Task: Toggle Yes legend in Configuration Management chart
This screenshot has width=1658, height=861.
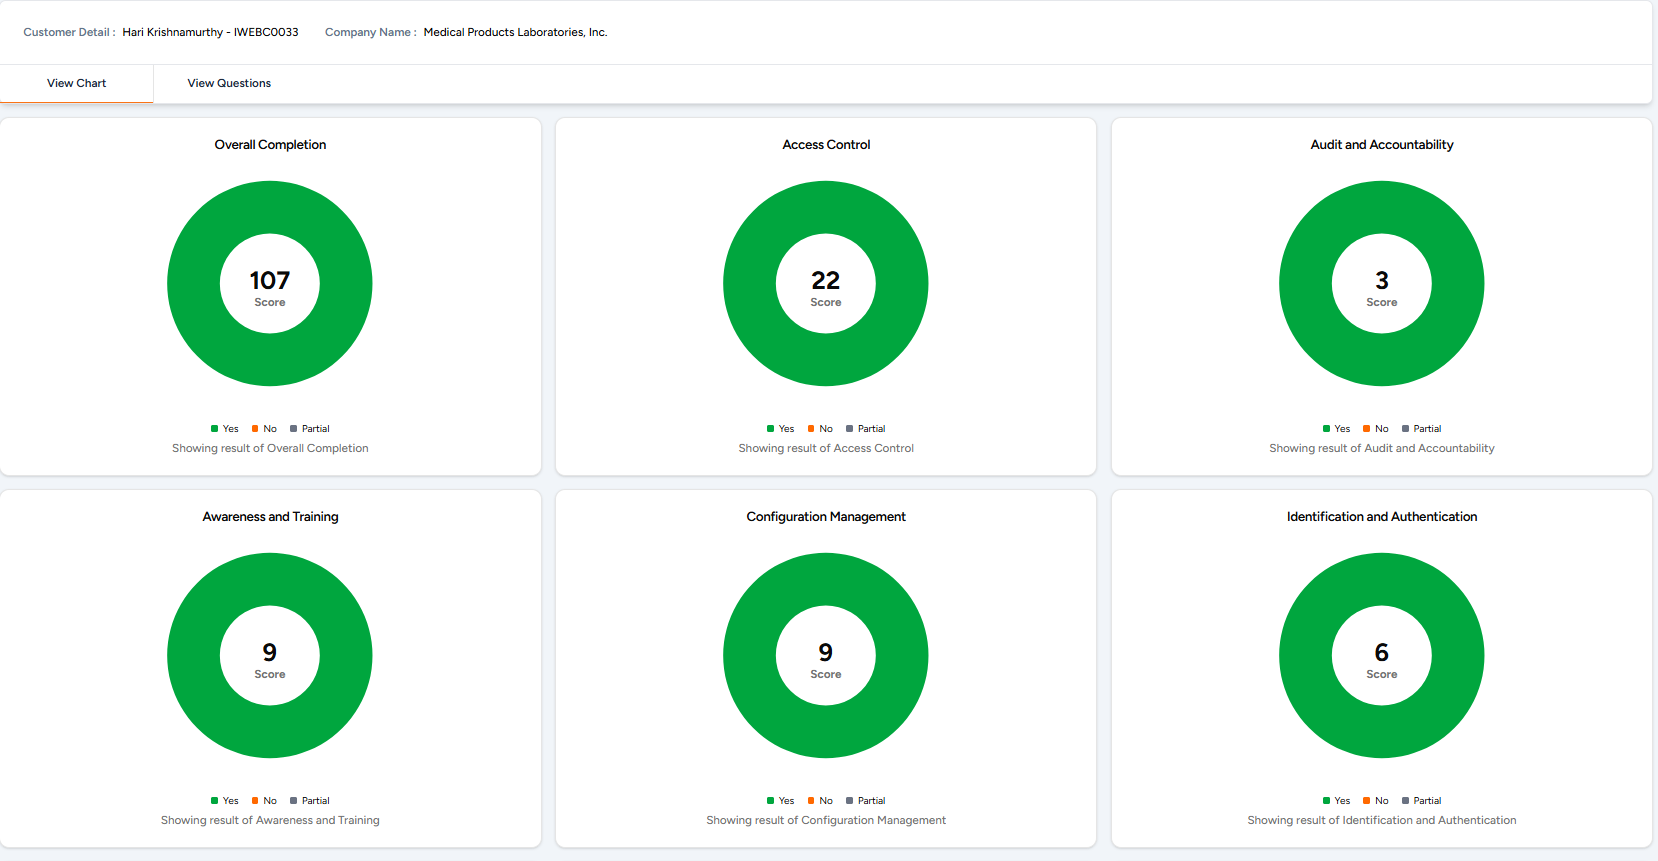Action: pos(781,801)
